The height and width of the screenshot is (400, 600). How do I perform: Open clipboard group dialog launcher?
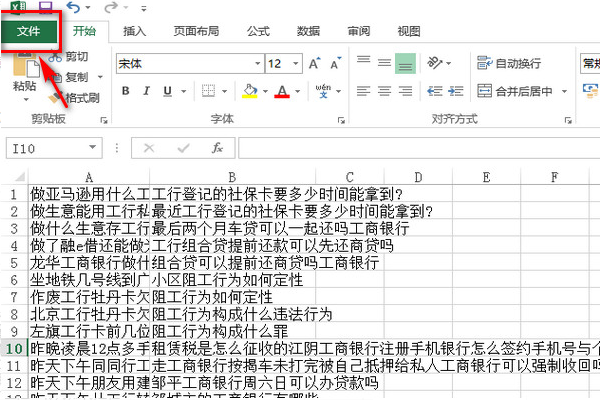(x=104, y=120)
